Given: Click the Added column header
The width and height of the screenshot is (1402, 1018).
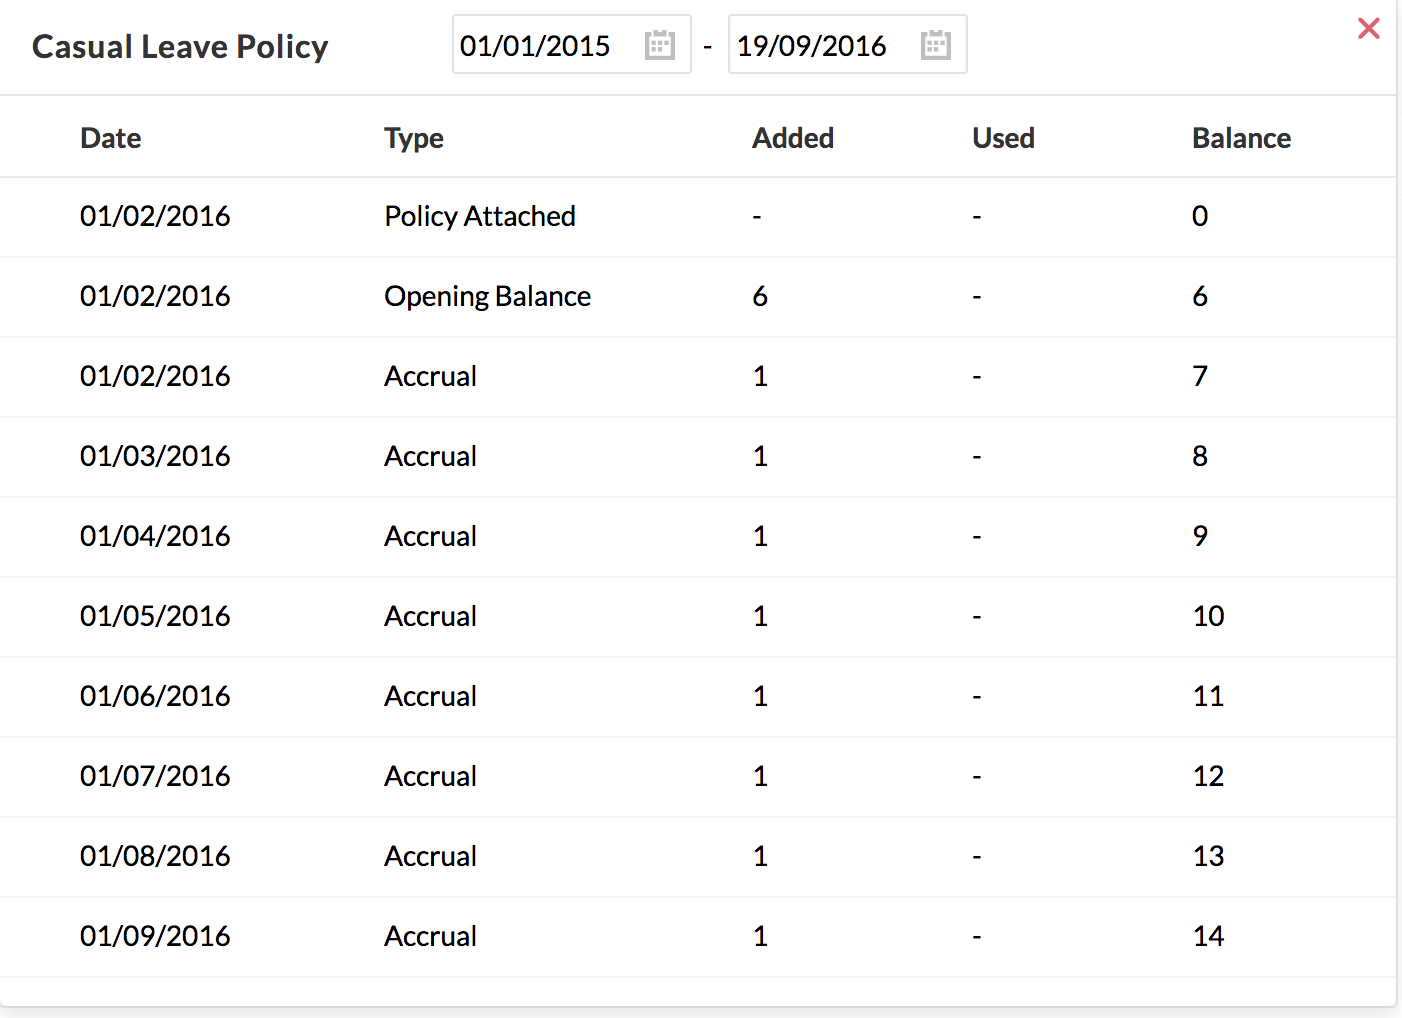Looking at the screenshot, I should pyautogui.click(x=793, y=138).
